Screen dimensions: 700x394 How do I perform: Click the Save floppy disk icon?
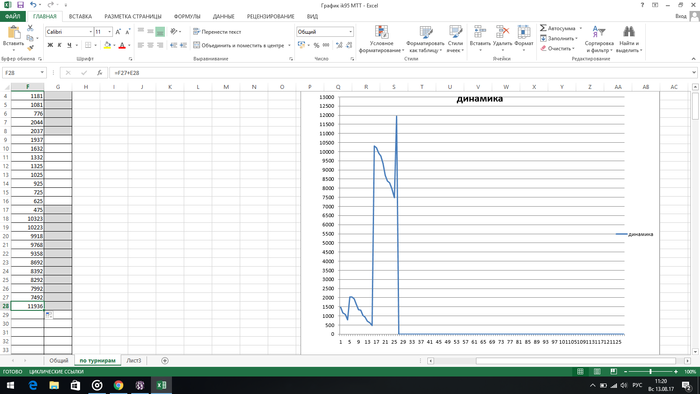coord(20,5)
